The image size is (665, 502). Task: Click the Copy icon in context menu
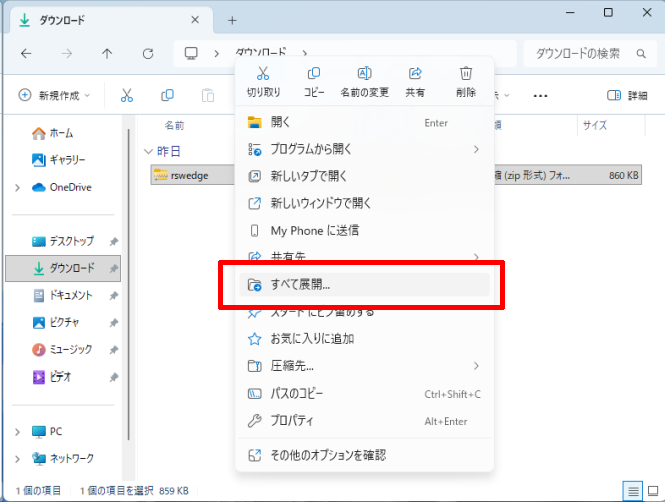coord(314,74)
